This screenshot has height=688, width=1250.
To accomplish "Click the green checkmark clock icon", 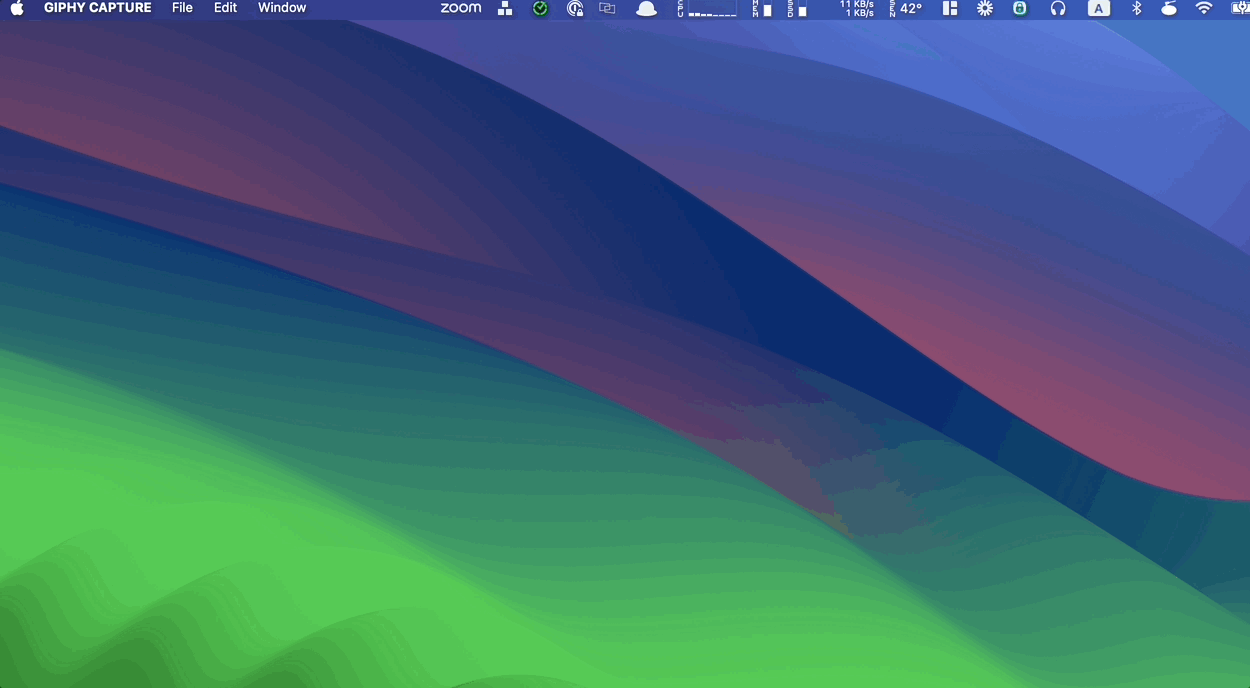I will (x=540, y=9).
